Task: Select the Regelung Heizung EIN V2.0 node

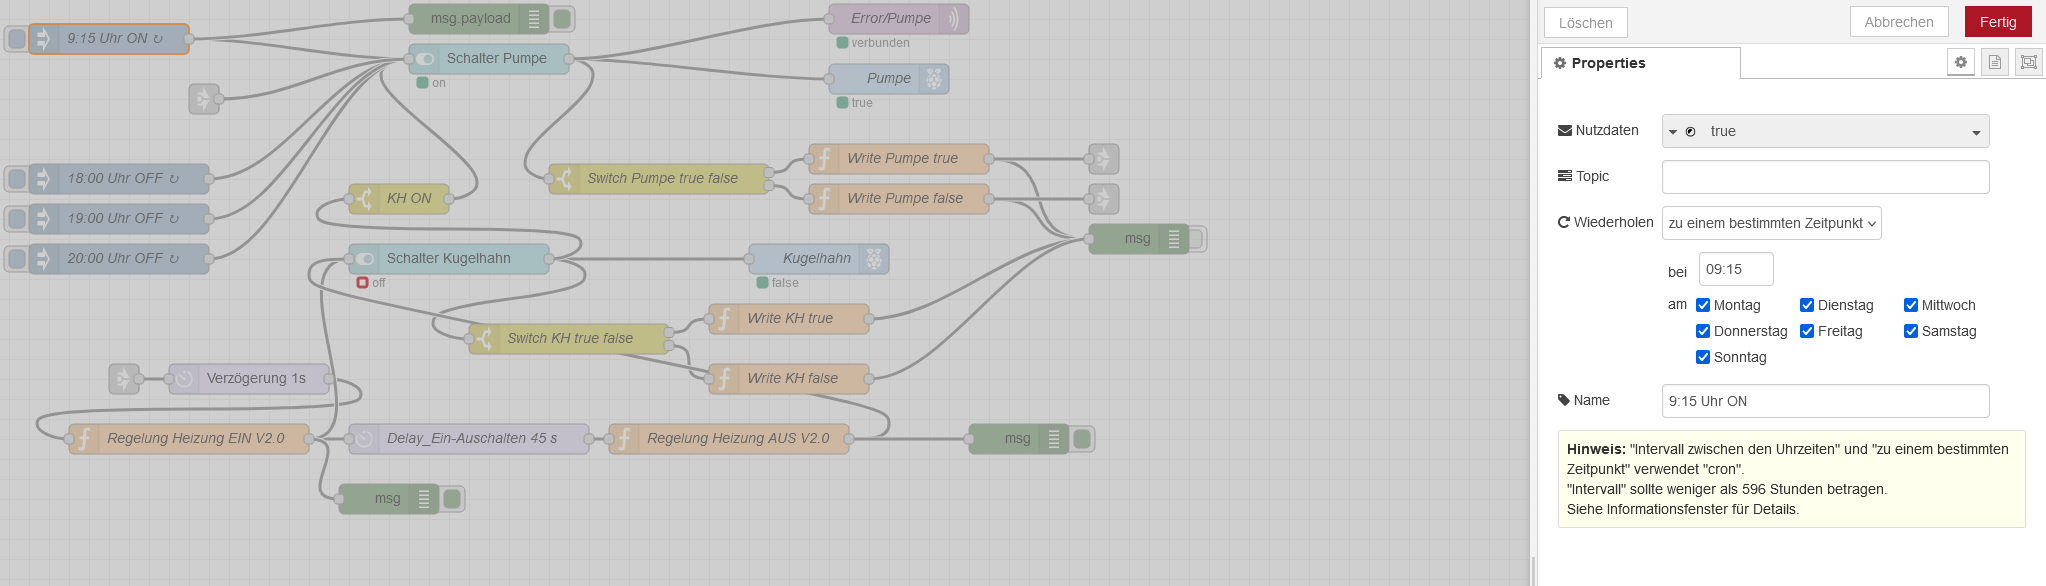Action: (189, 439)
